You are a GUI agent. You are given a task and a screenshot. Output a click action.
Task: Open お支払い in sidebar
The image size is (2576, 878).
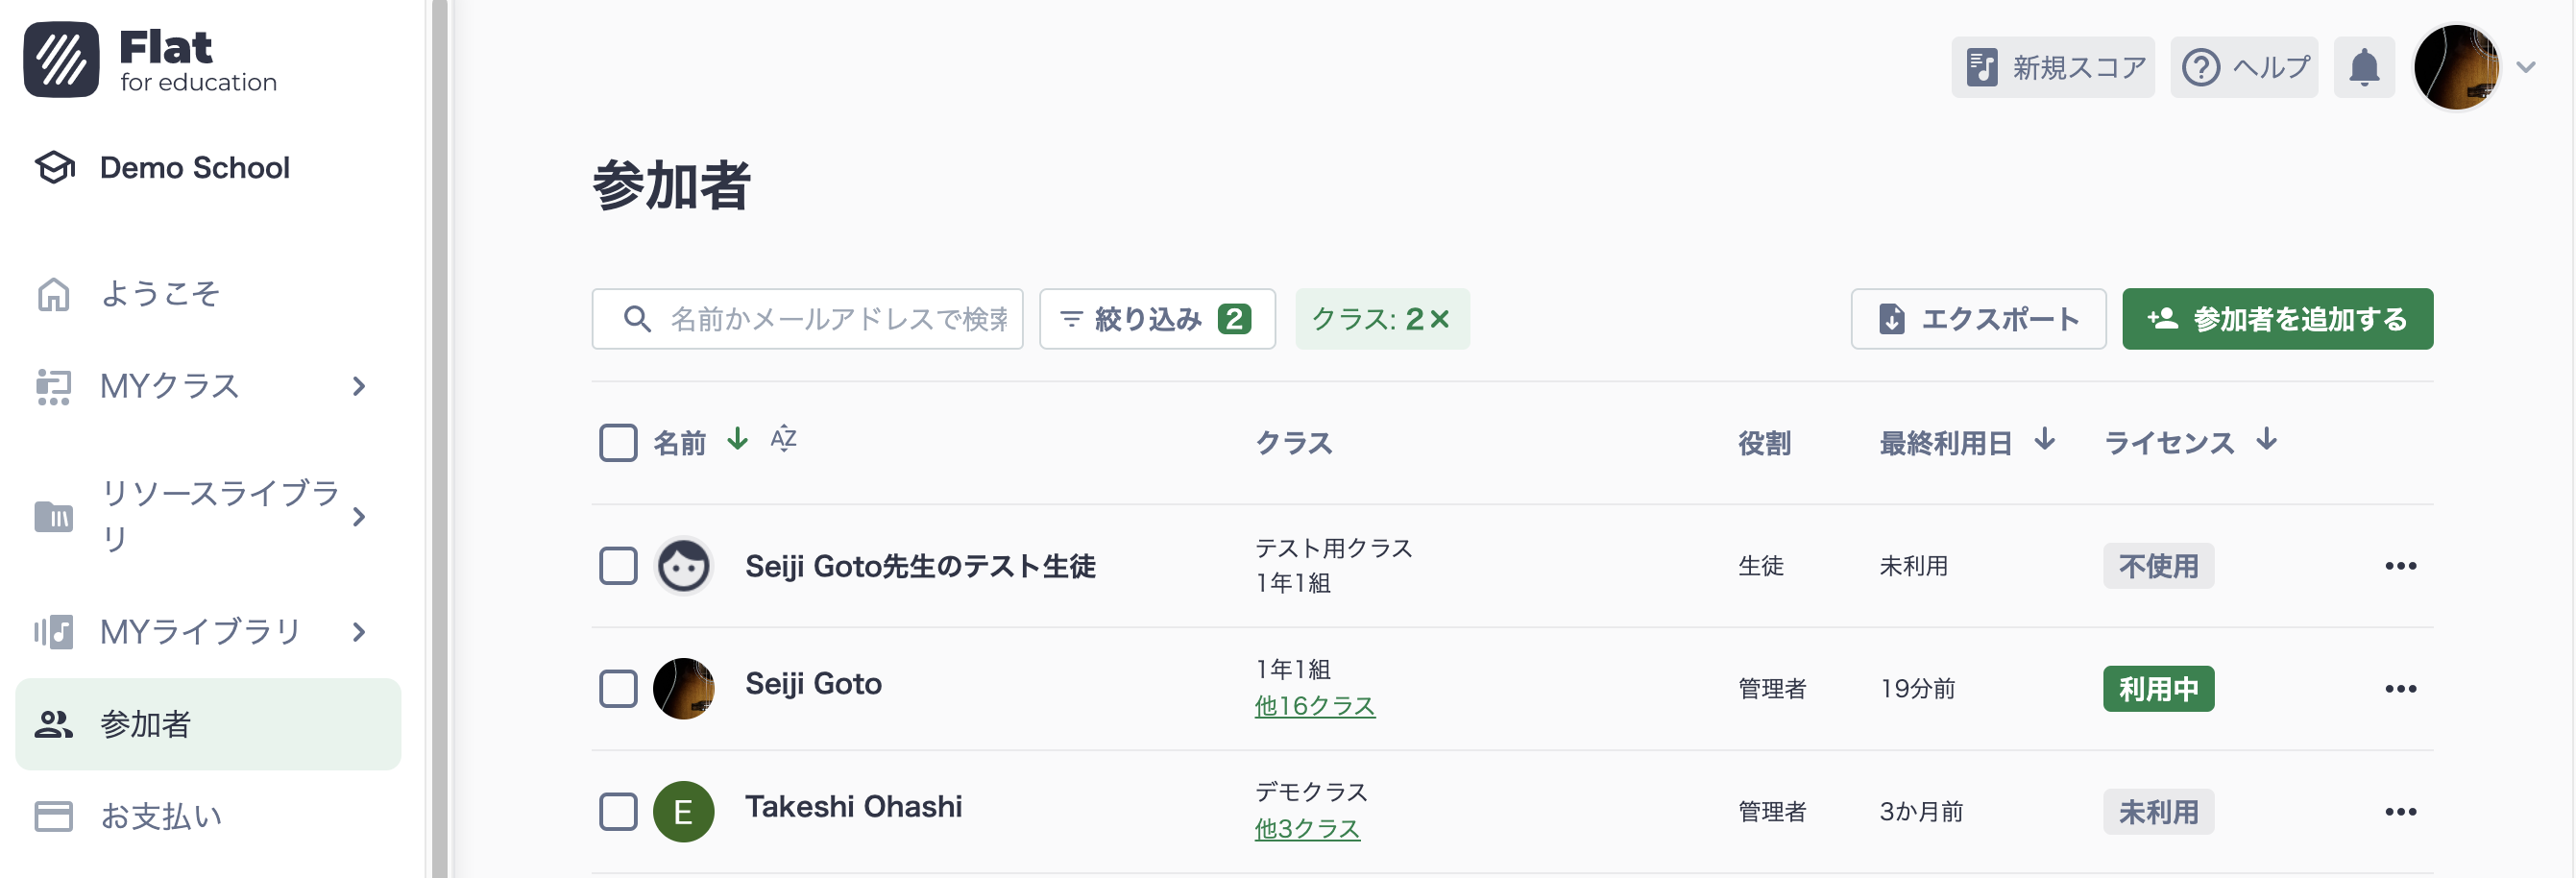[160, 816]
